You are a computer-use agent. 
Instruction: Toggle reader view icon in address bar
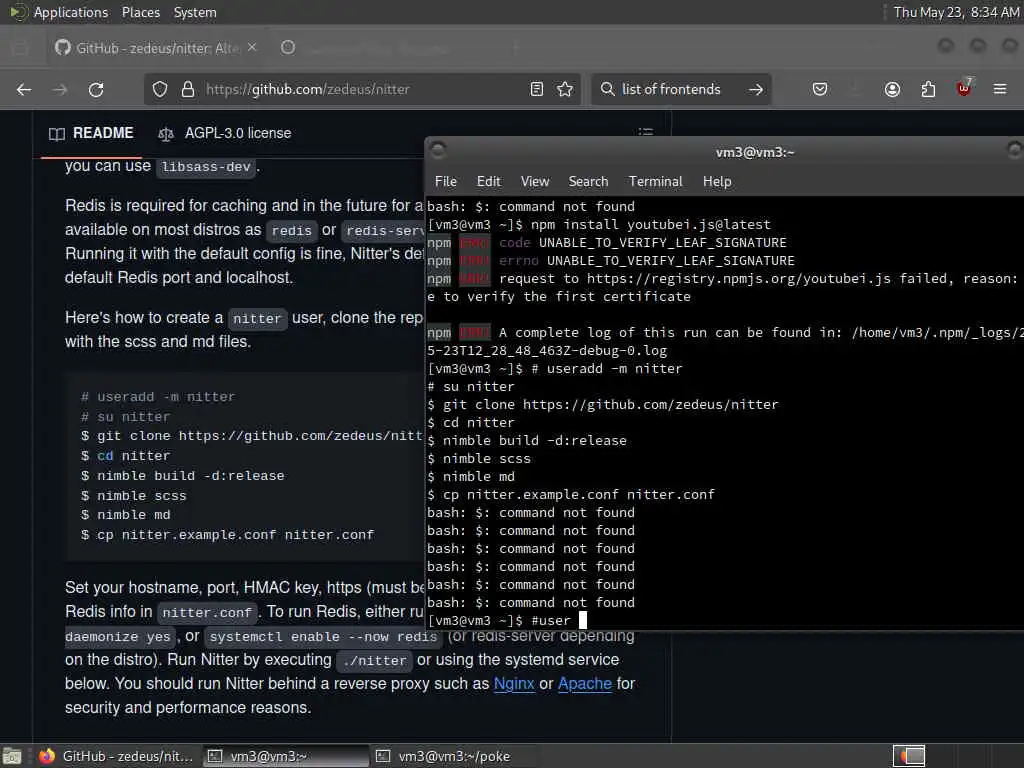coord(537,89)
